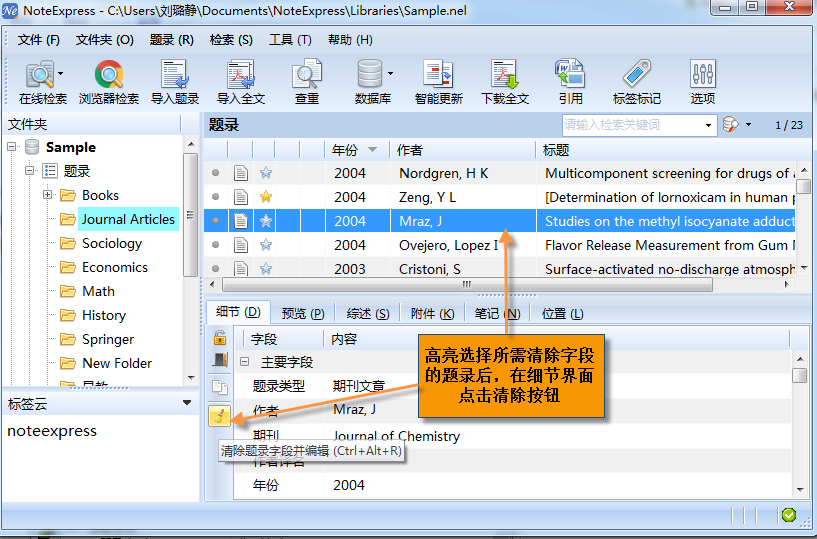Sort records by 标题 column header
The height and width of the screenshot is (539, 817).
click(665, 150)
